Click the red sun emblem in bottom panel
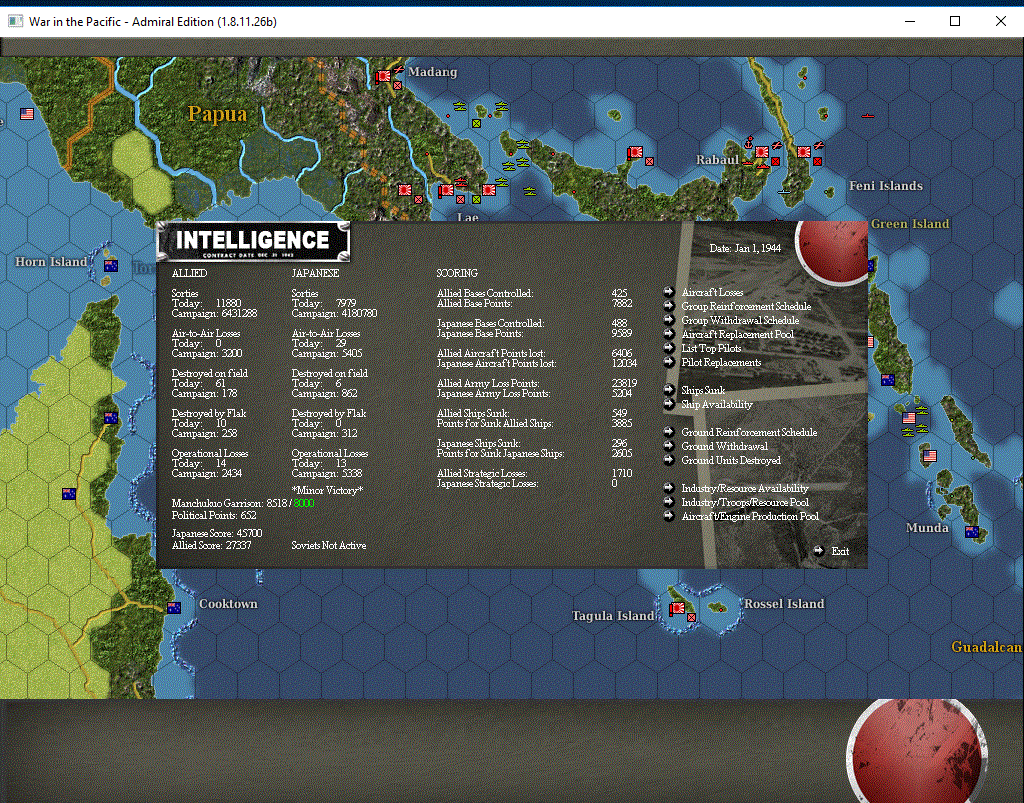The height and width of the screenshot is (803, 1024). 917,751
